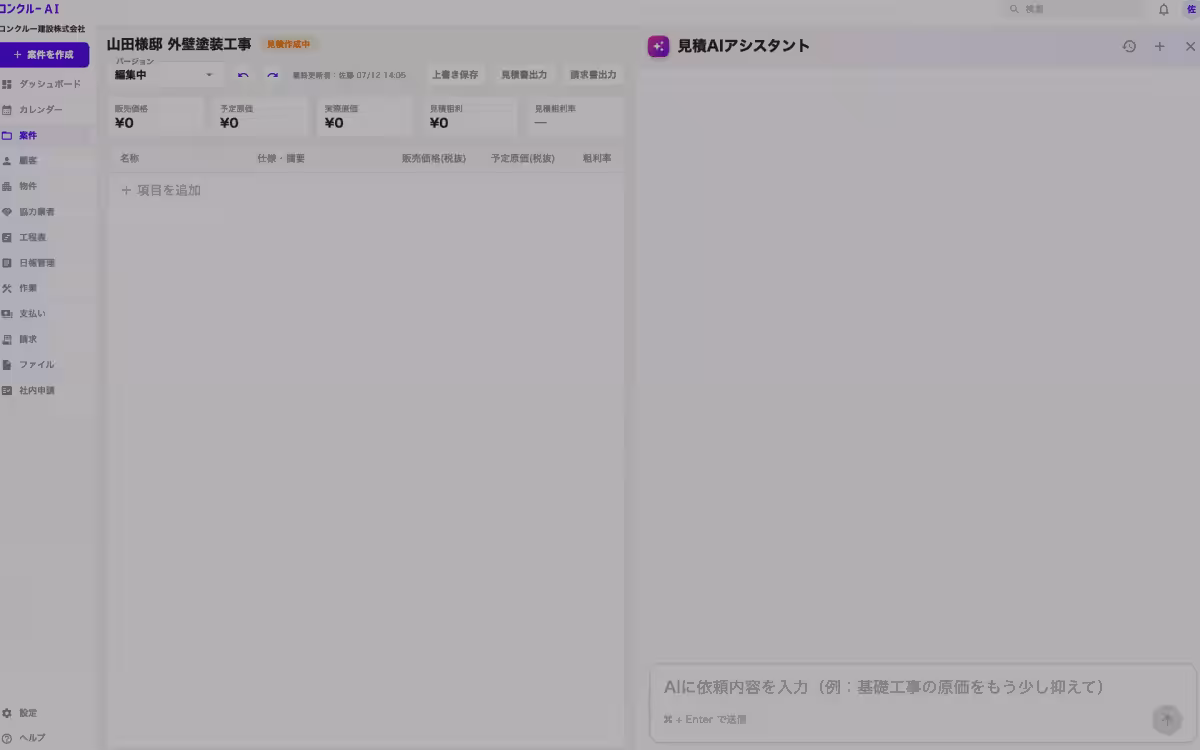Click the undo arrow icon
This screenshot has width=1200, height=750.
243,75
